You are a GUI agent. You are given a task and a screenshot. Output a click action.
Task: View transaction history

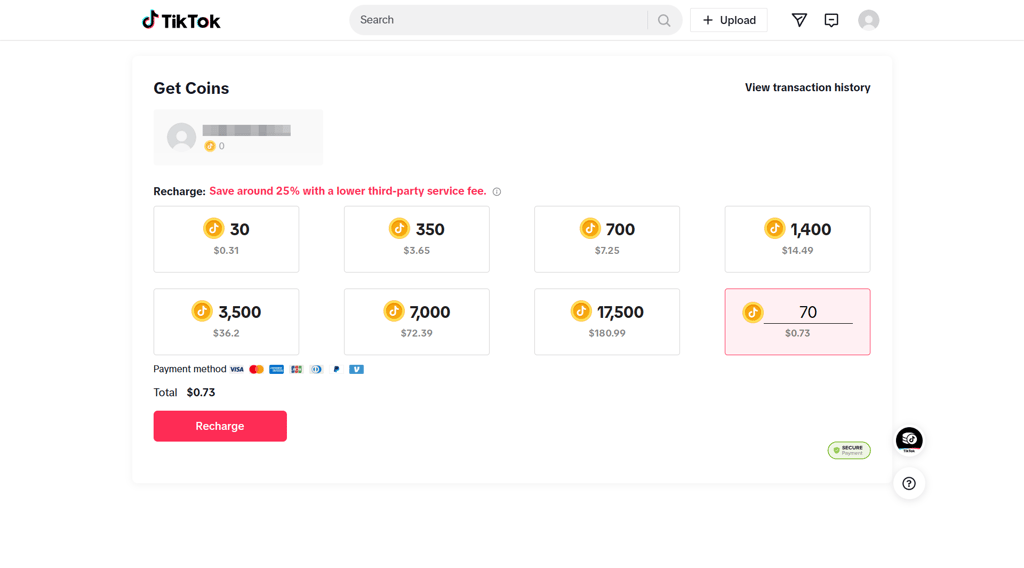(x=807, y=87)
